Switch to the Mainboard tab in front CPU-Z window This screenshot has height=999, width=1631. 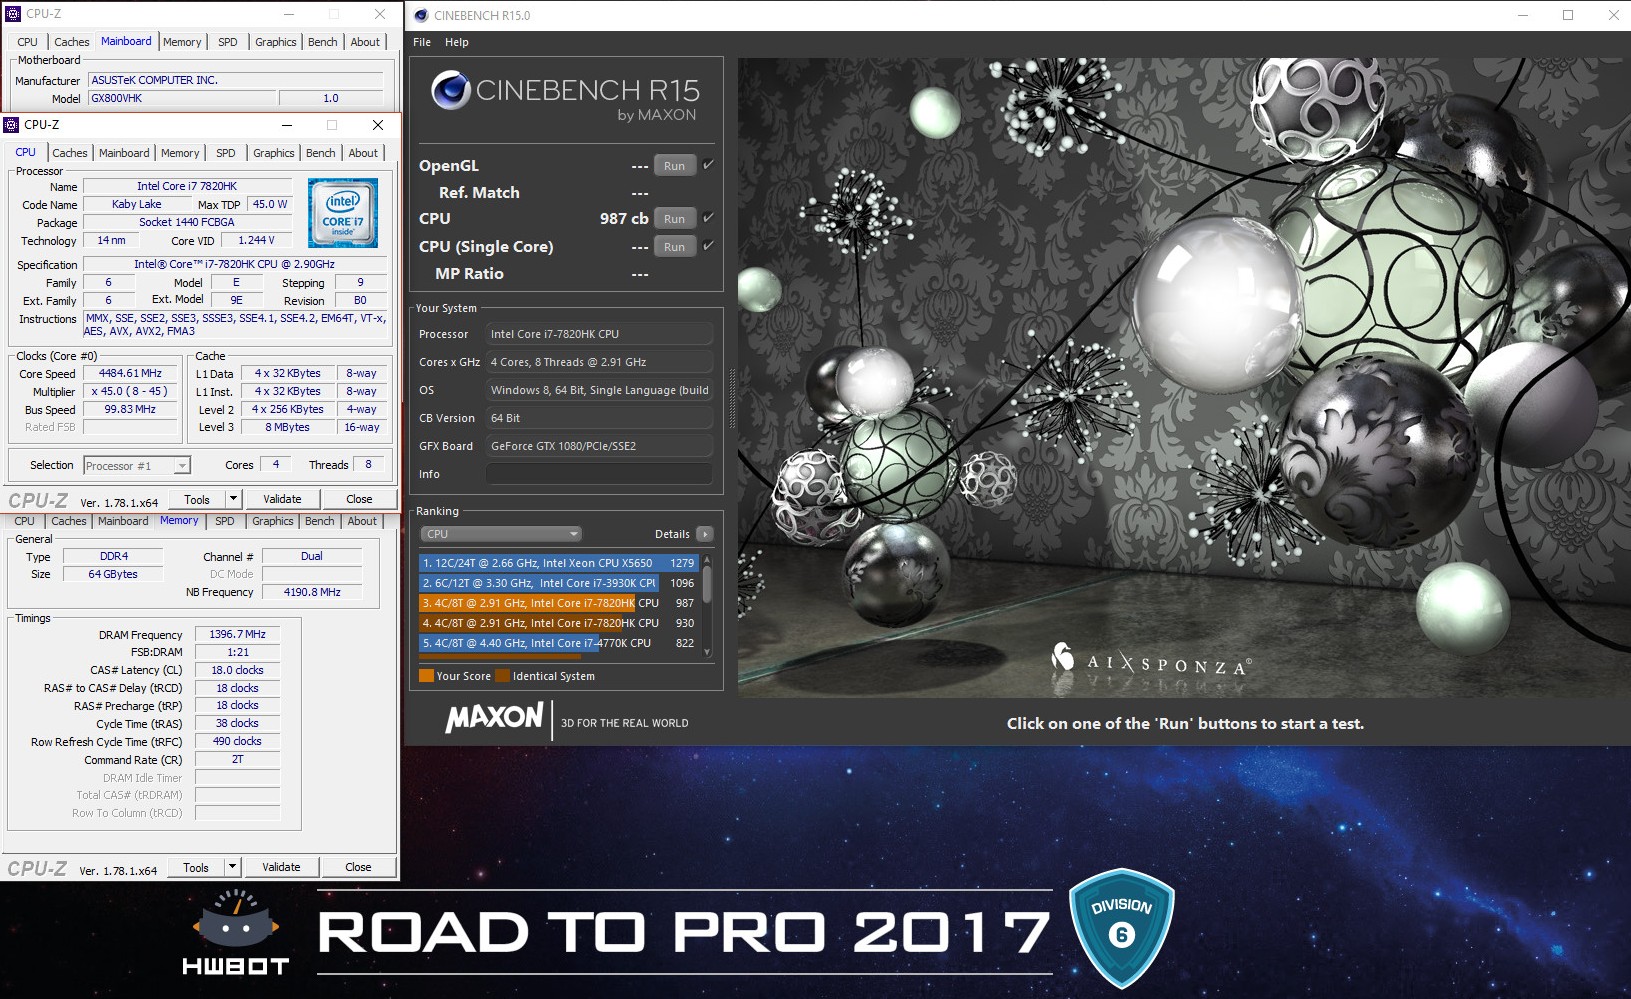(124, 153)
